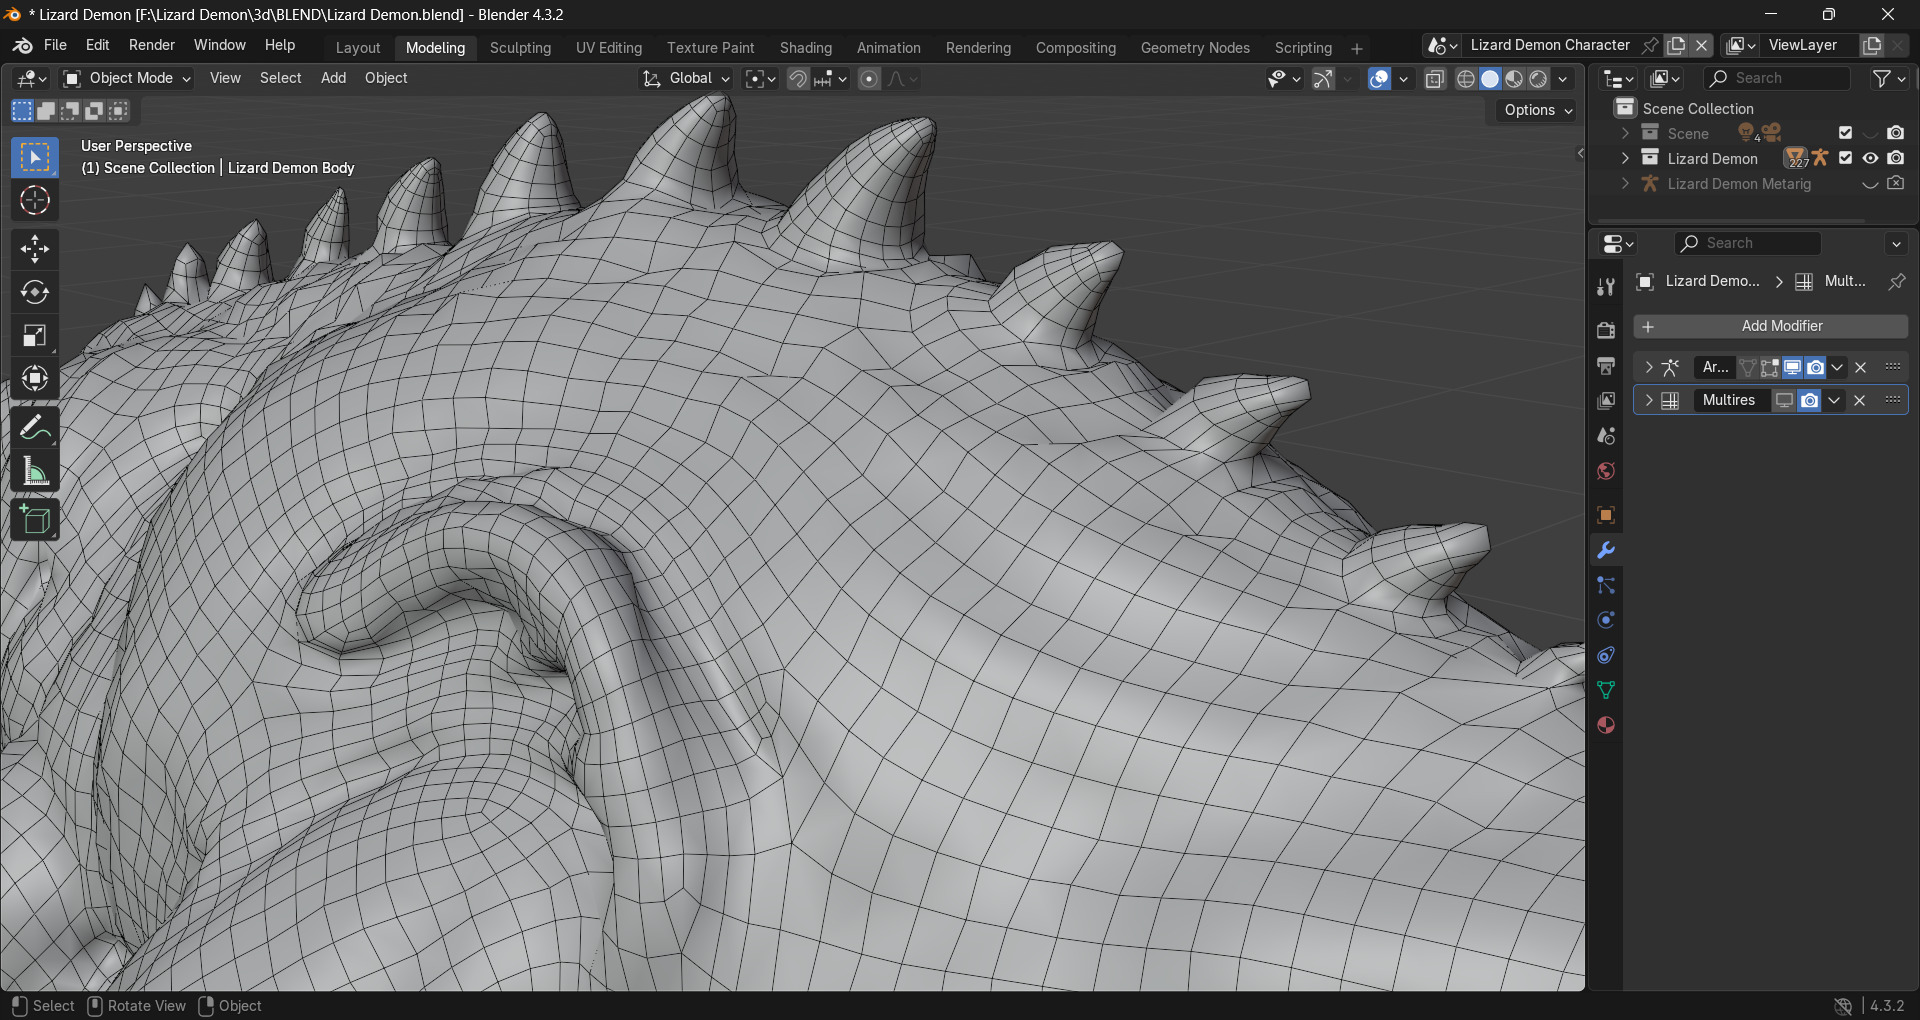Open the Material properties tab
Image resolution: width=1920 pixels, height=1020 pixels.
[1606, 725]
